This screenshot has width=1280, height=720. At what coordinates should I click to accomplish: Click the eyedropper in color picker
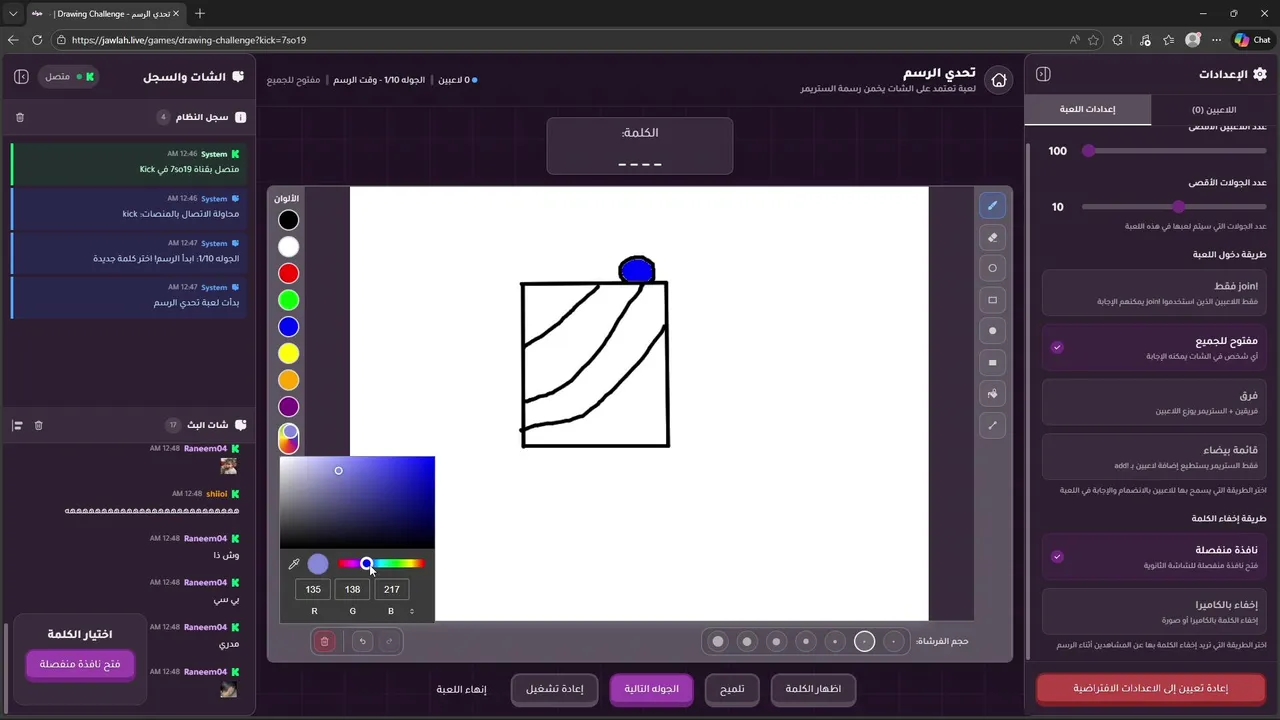tap(294, 564)
